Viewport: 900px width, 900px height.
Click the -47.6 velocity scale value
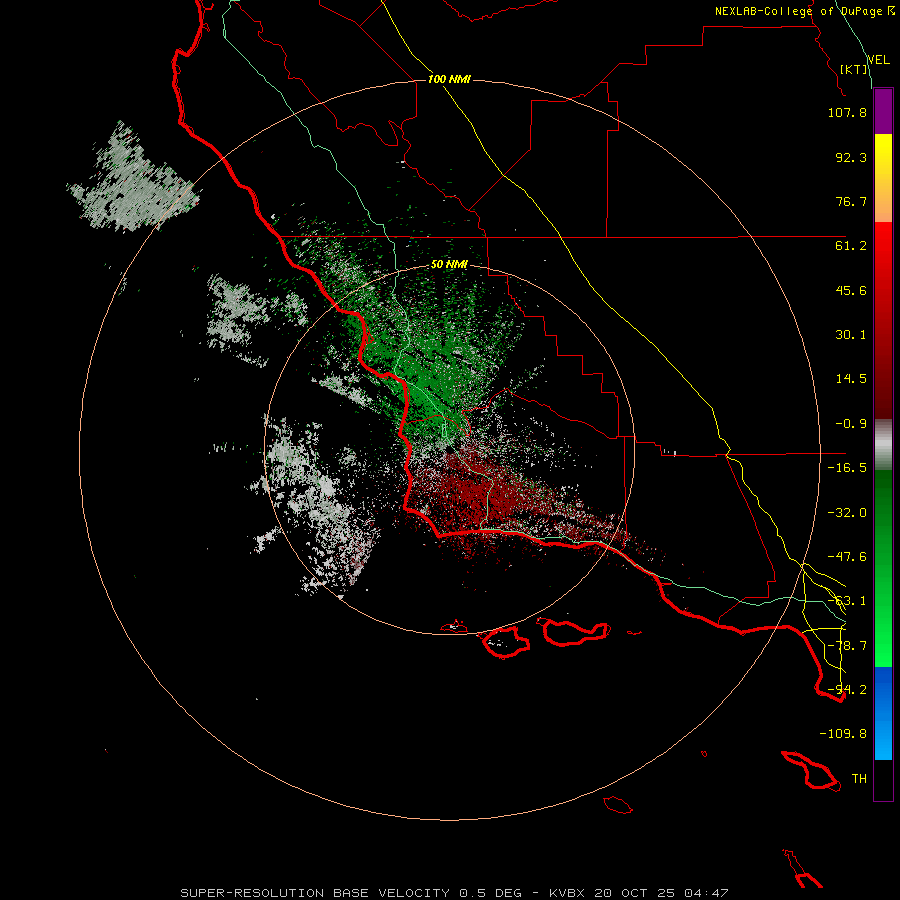pos(847,557)
